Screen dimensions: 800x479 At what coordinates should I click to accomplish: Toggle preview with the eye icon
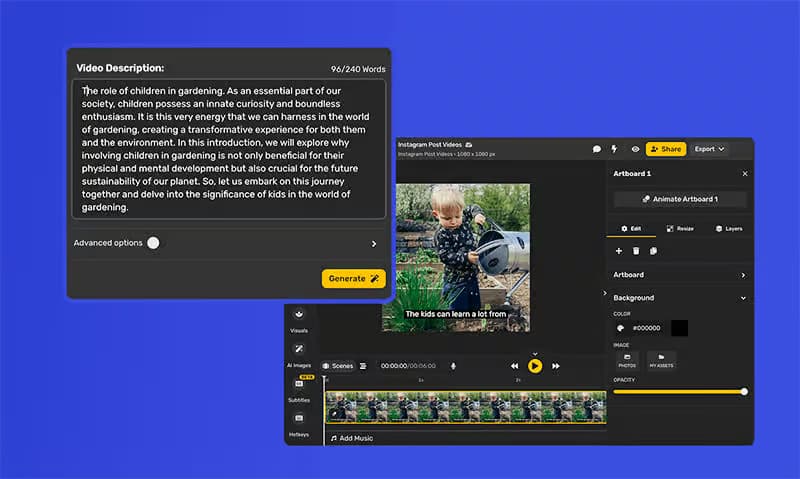click(635, 149)
